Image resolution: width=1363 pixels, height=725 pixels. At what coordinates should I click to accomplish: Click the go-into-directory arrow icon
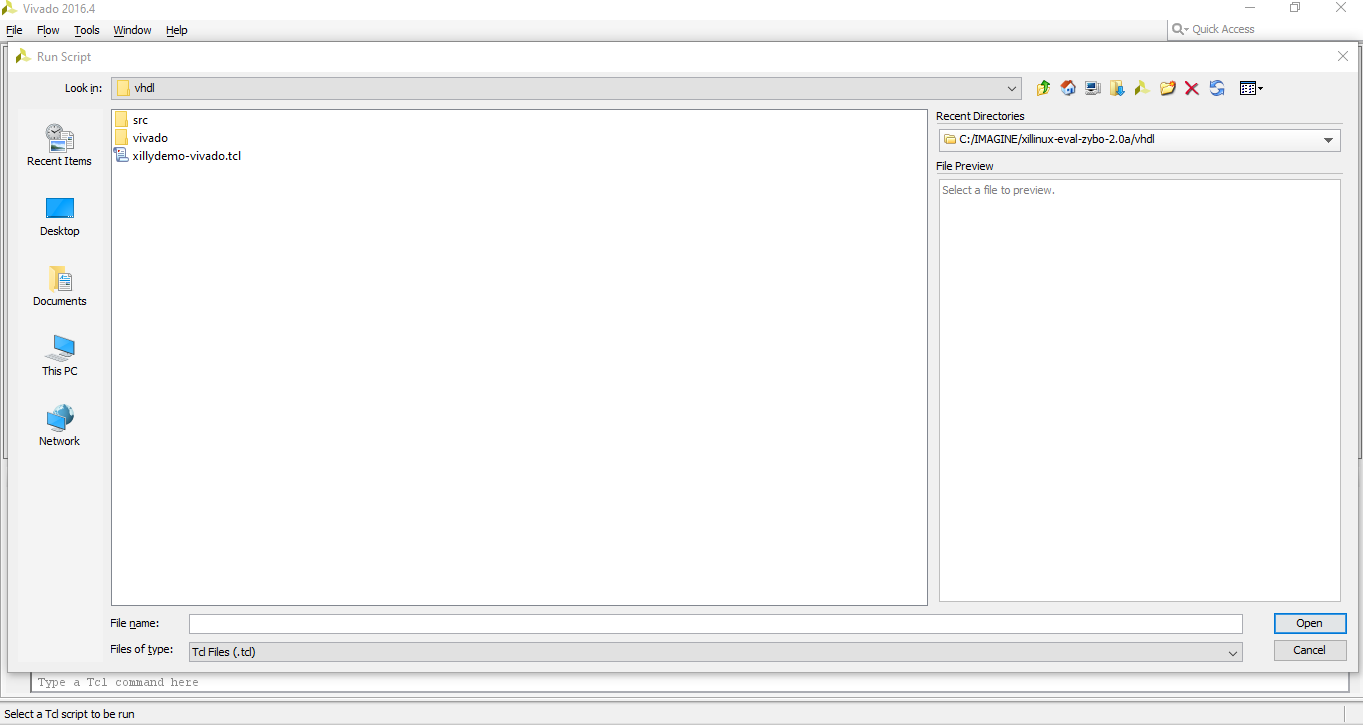1117,88
